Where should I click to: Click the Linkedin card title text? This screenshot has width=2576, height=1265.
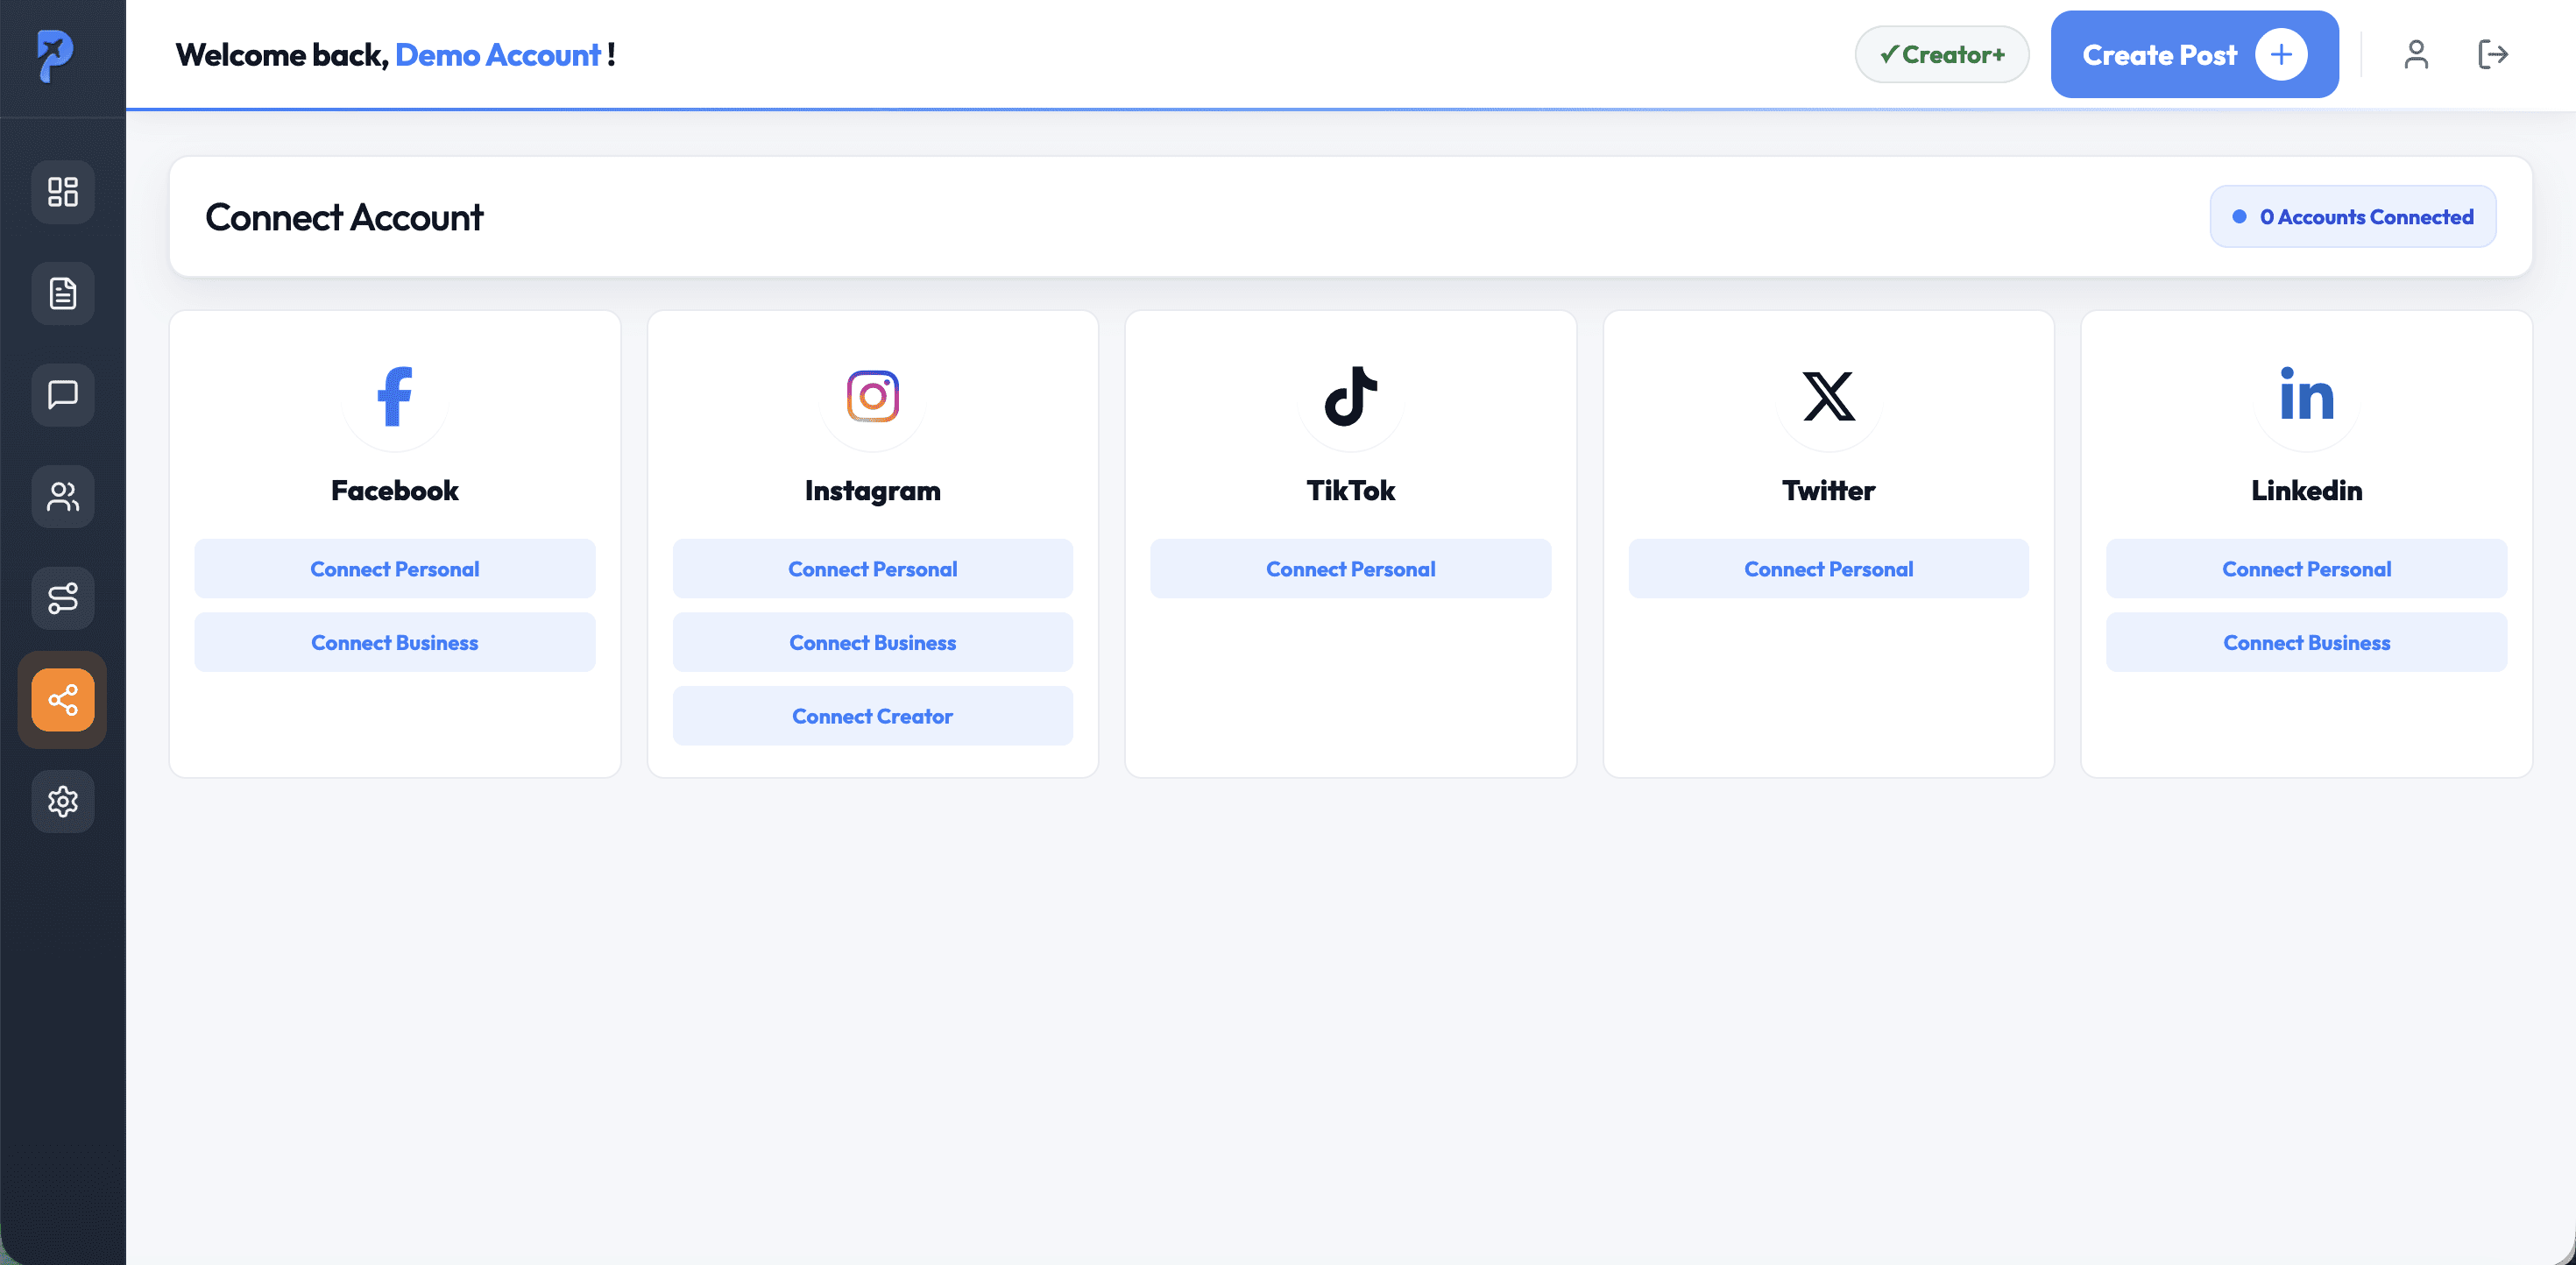(2307, 490)
